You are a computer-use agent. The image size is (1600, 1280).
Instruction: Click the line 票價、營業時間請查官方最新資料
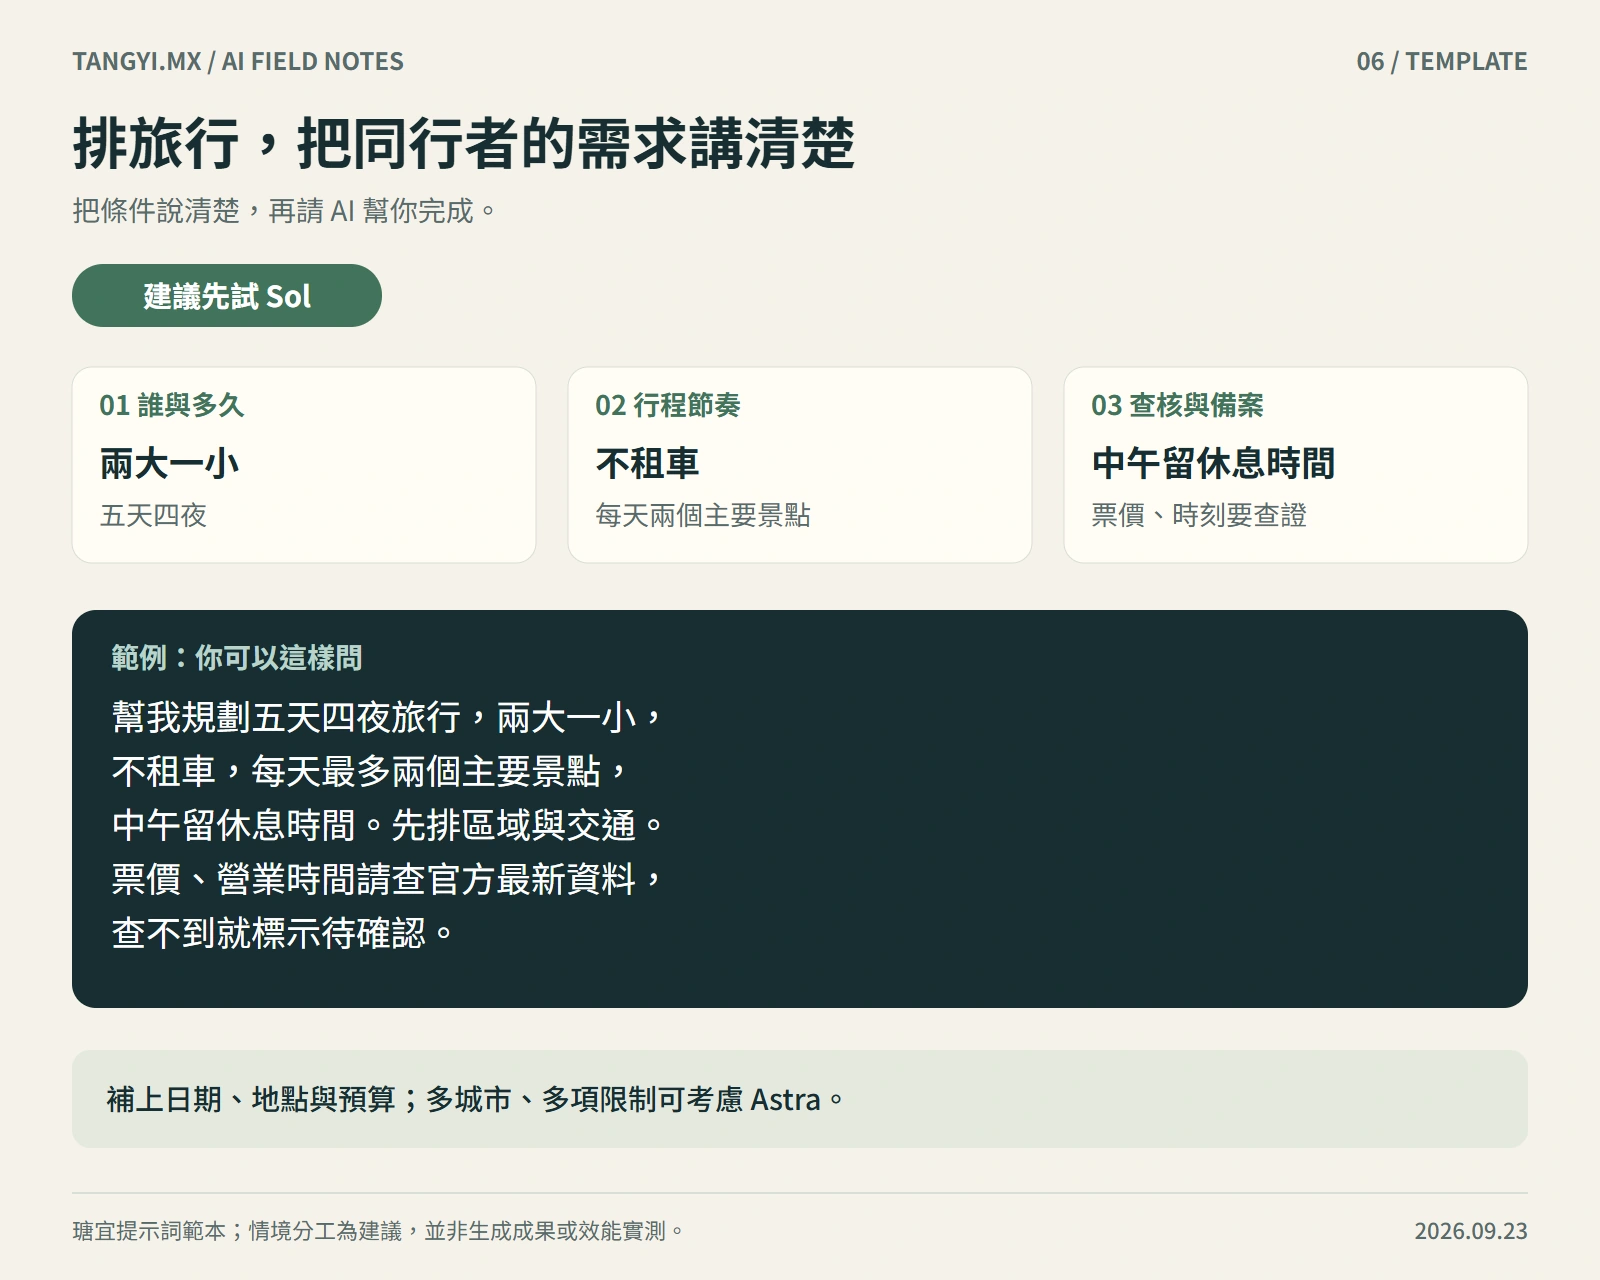pos(387,879)
